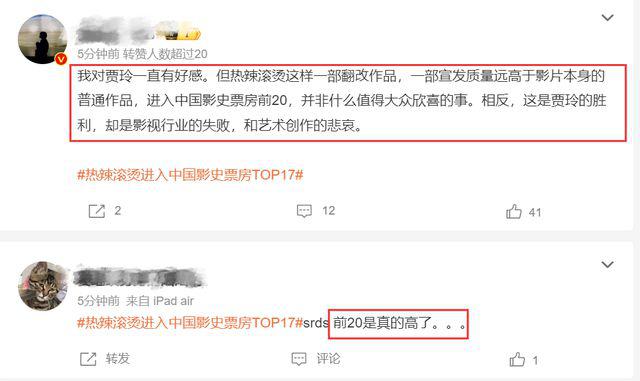Like the first post with 41 likes
Image resolution: width=640 pixels, height=381 pixels.
[513, 212]
